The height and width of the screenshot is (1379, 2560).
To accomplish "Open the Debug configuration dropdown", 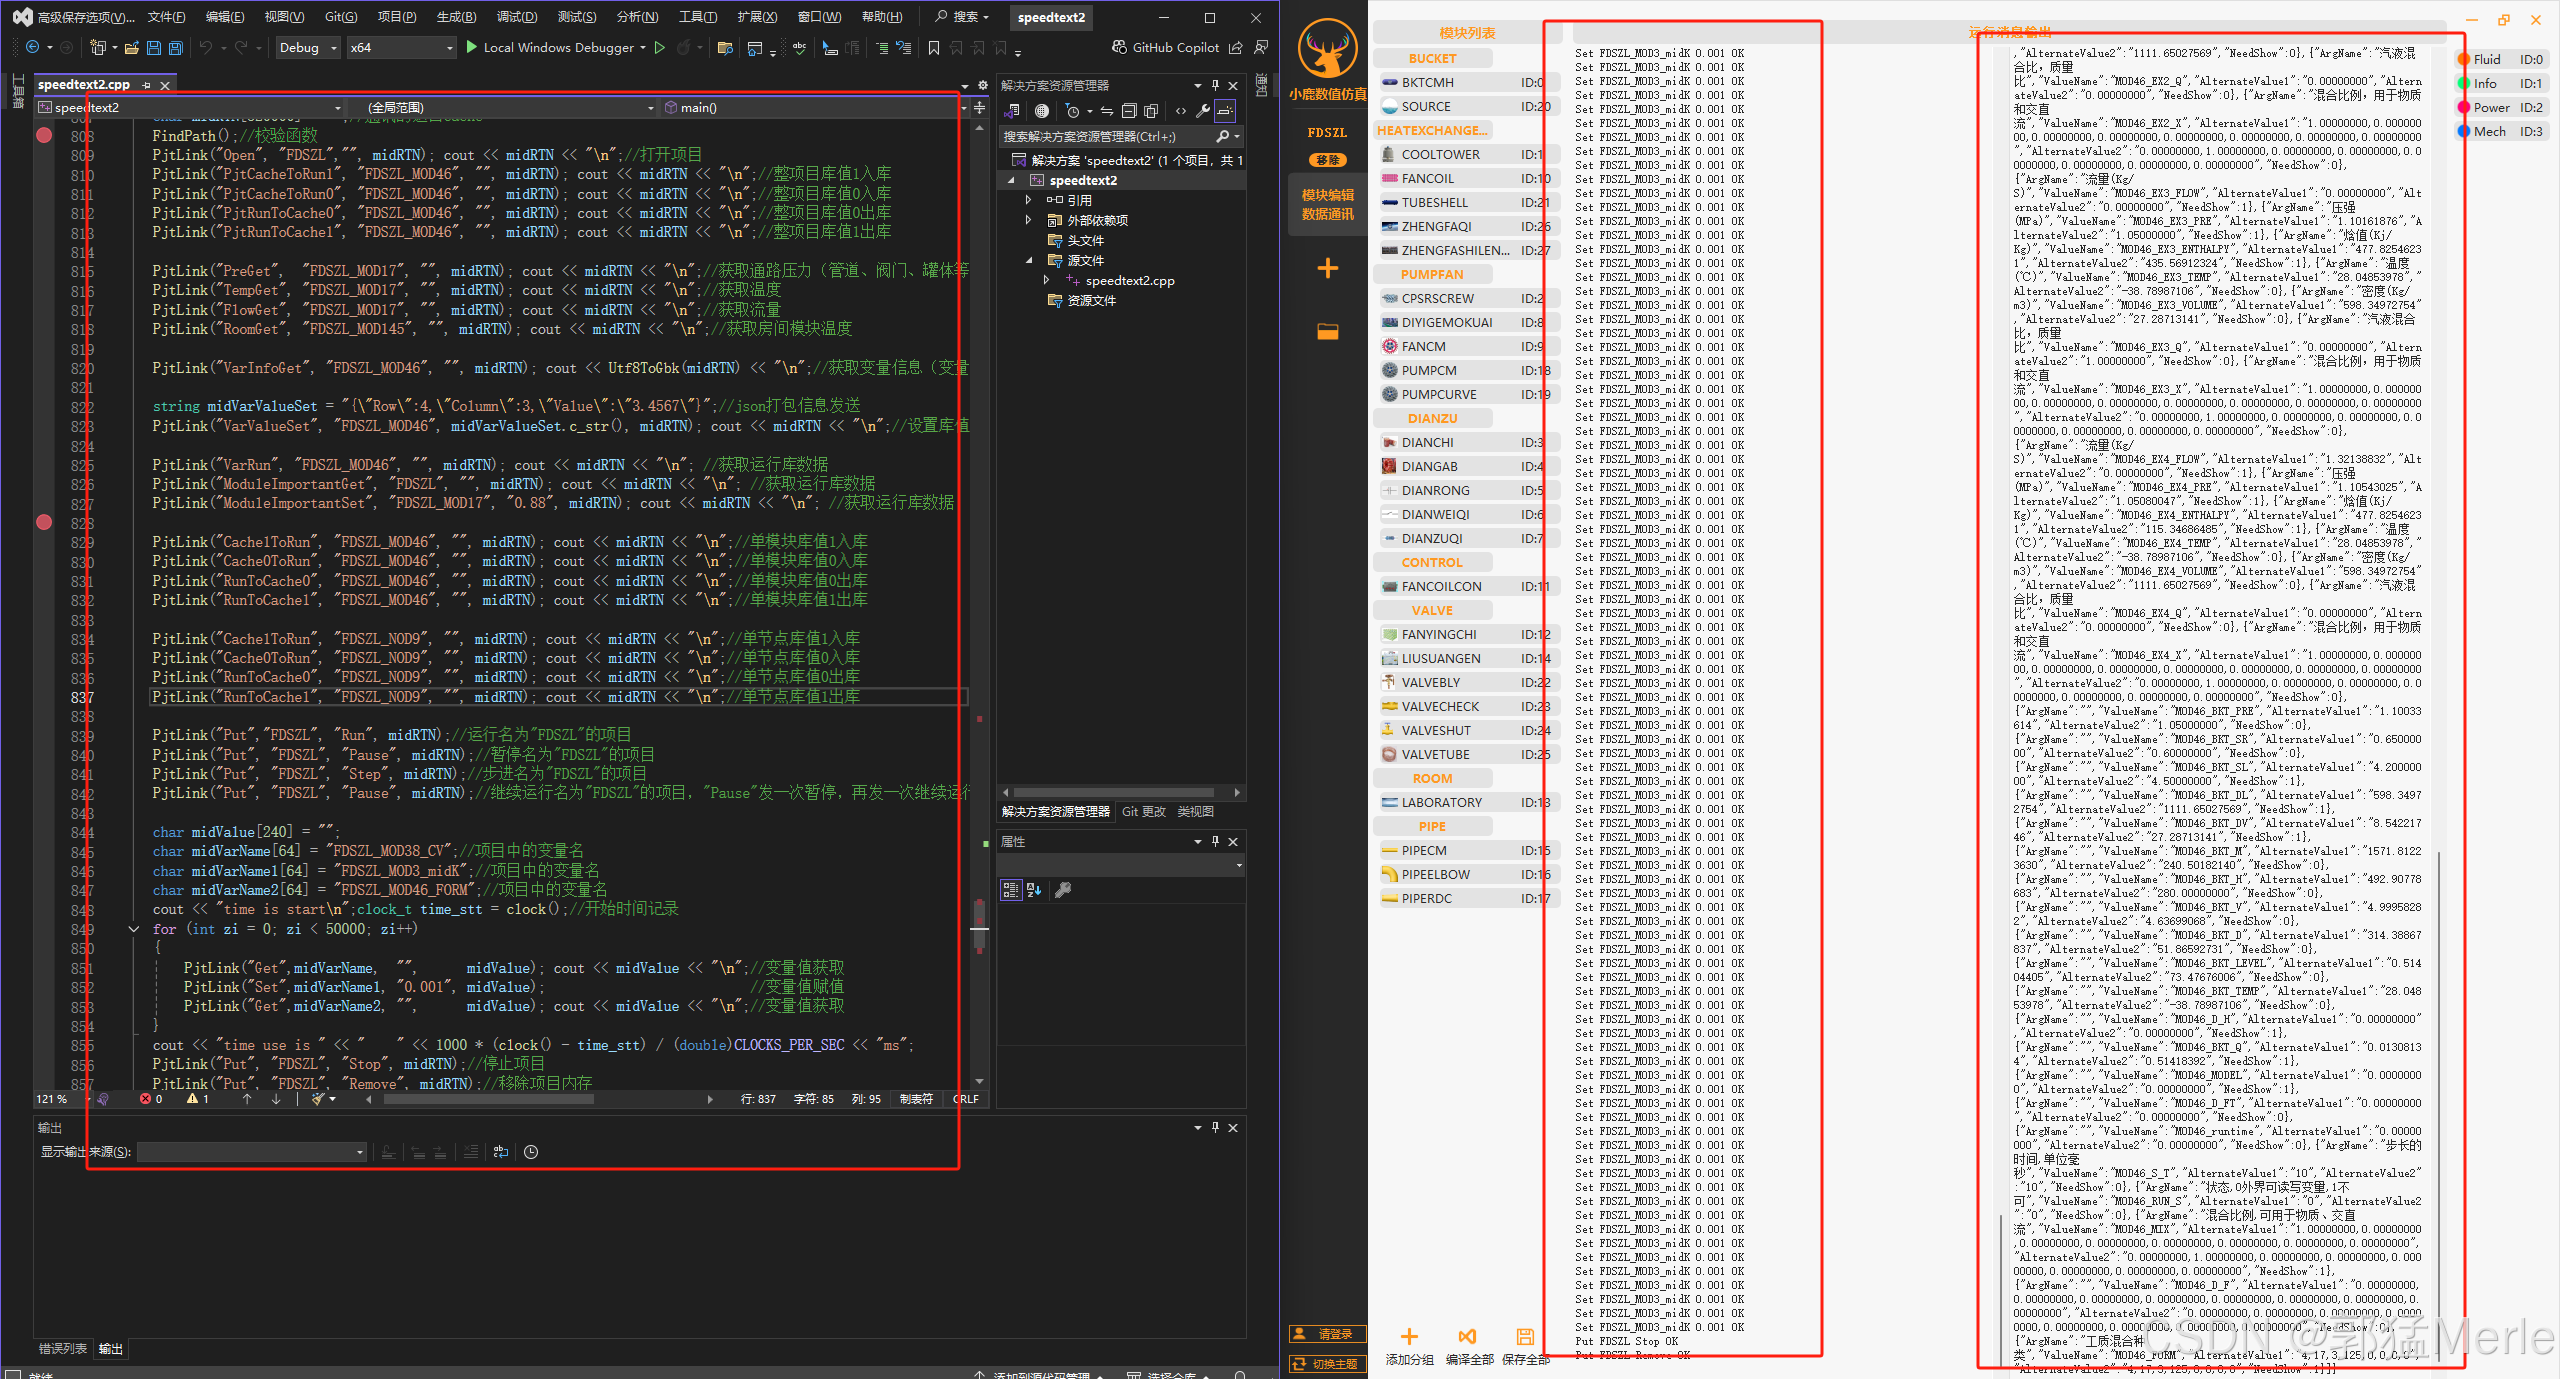I will (x=307, y=48).
